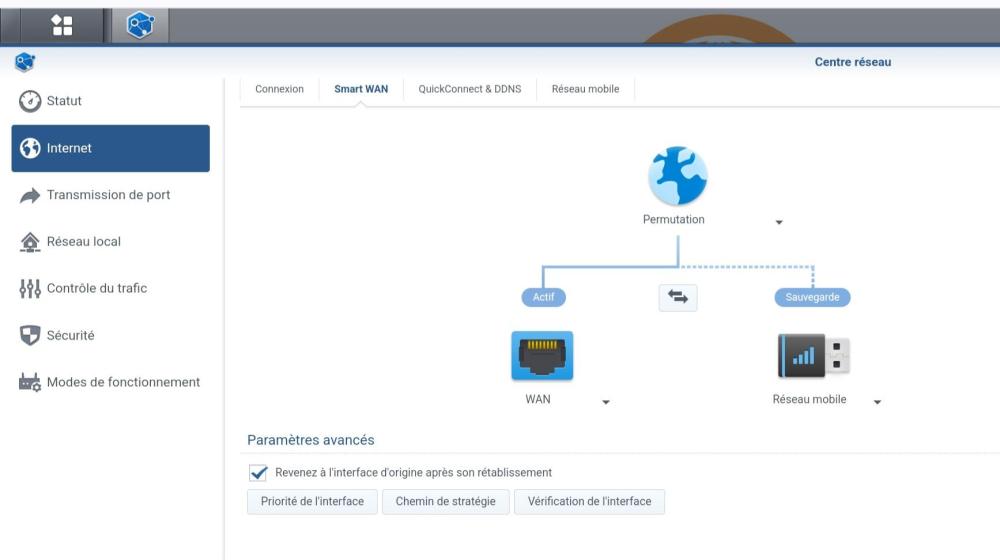The height and width of the screenshot is (560, 1000).
Task: Open the main menu grid icon
Action: tap(62, 26)
